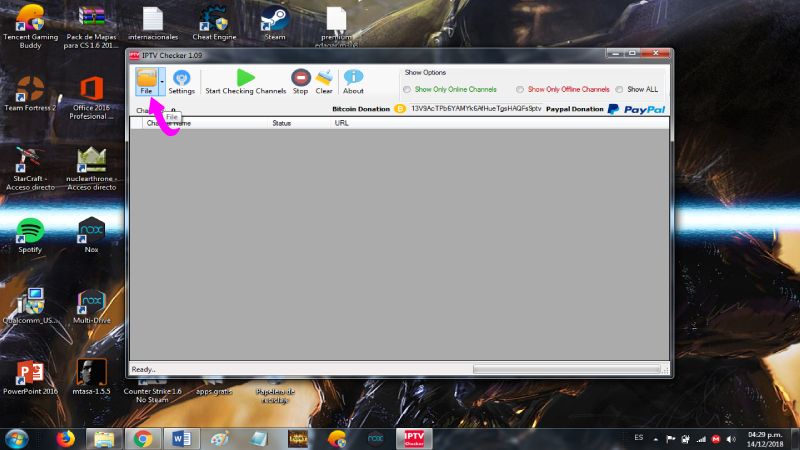Open the File button in the toolbar

point(146,80)
